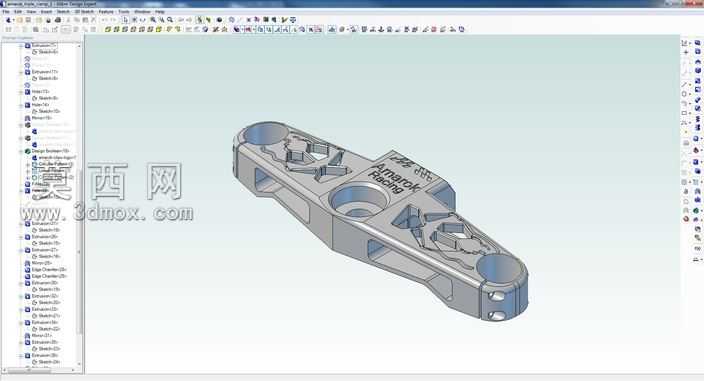This screenshot has width=704, height=381.
Task: Select Edge Chamfer<29> feature
Action: (49, 276)
